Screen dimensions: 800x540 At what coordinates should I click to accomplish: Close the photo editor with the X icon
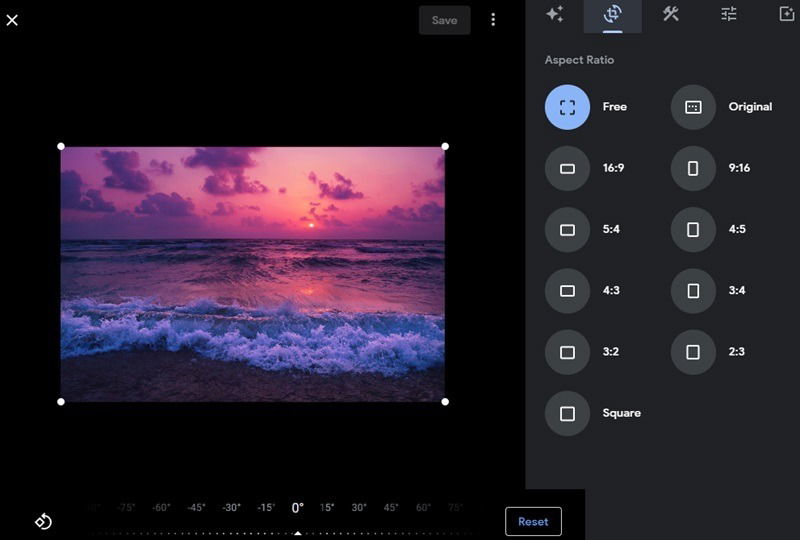click(12, 20)
